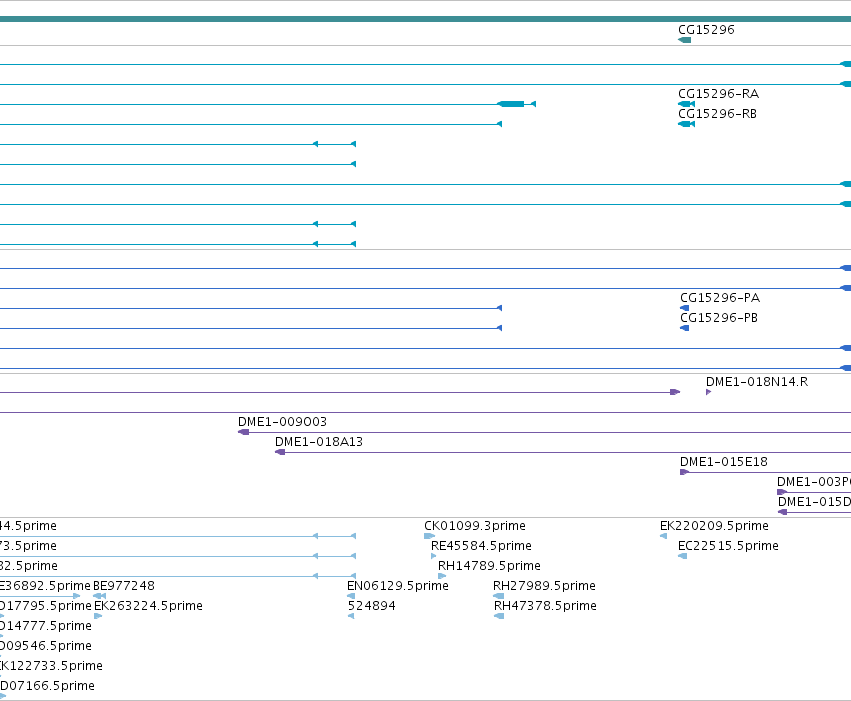Select the DME1-018N14.R feature label
The width and height of the screenshot is (851, 701).
point(757,382)
